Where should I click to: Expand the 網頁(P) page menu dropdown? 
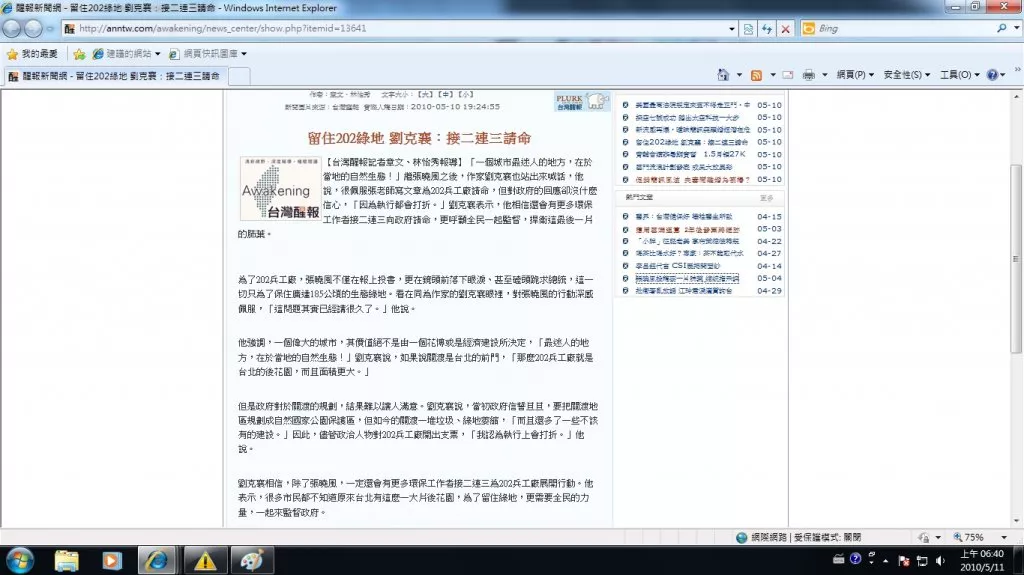pos(854,75)
